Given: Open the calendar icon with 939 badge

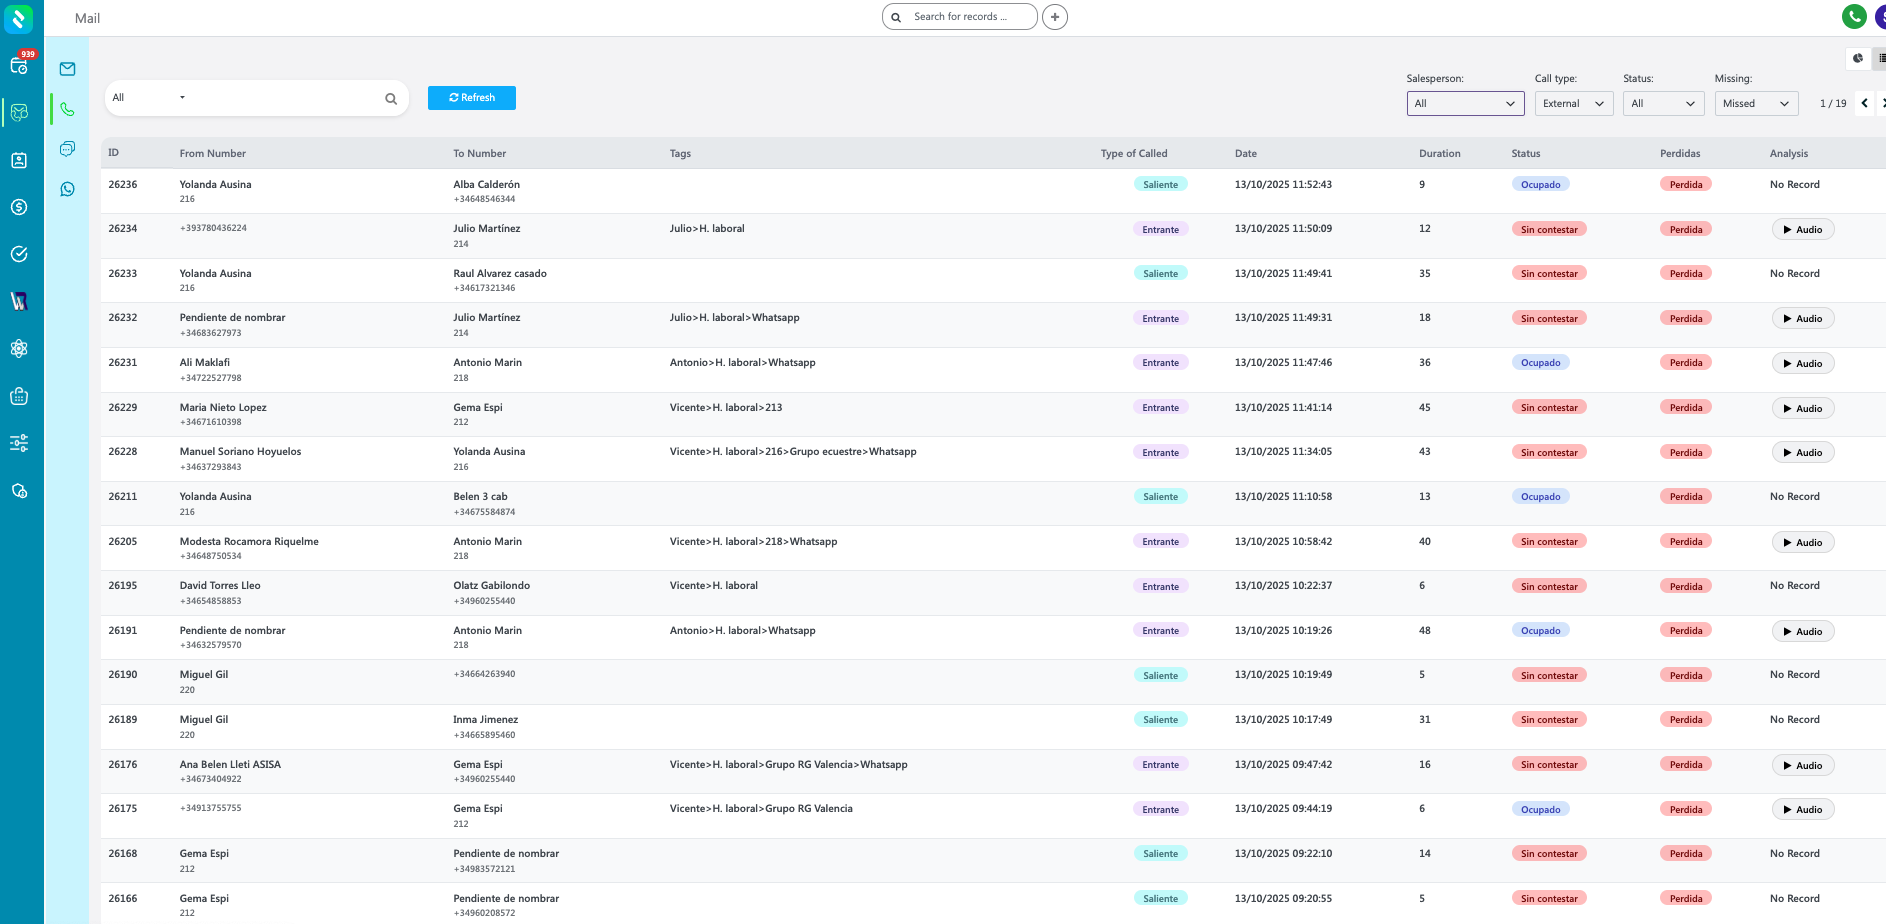Looking at the screenshot, I should coord(19,65).
